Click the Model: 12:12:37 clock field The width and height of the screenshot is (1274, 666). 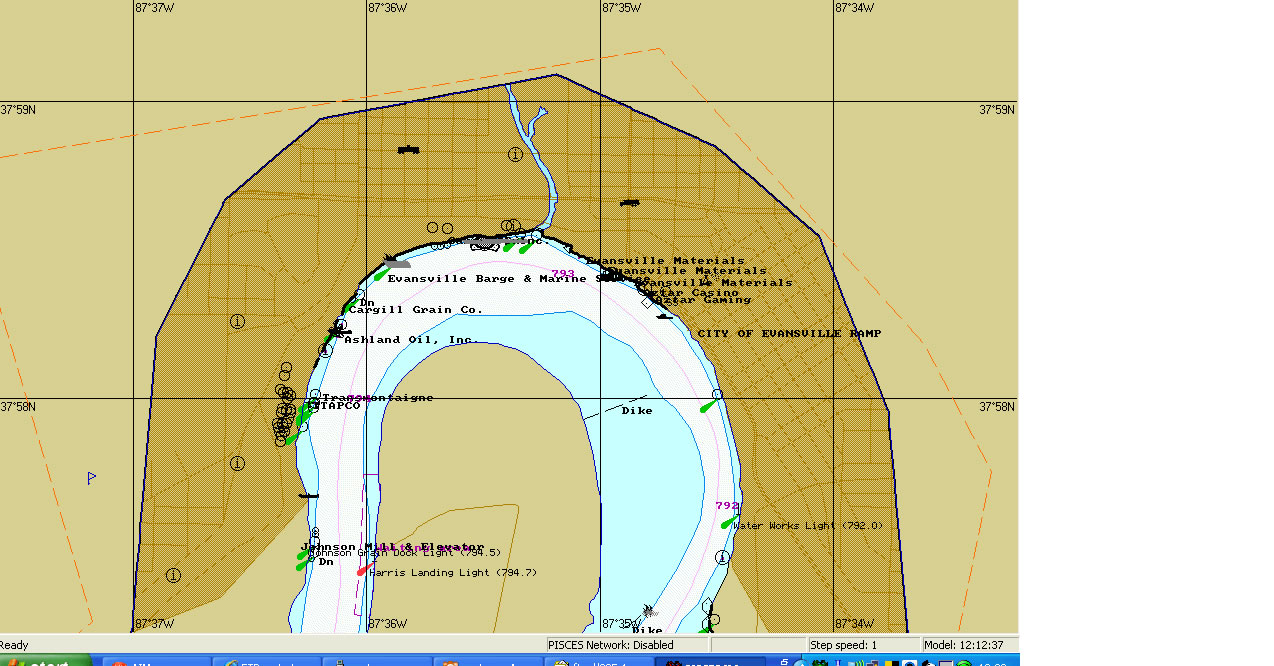[969, 645]
